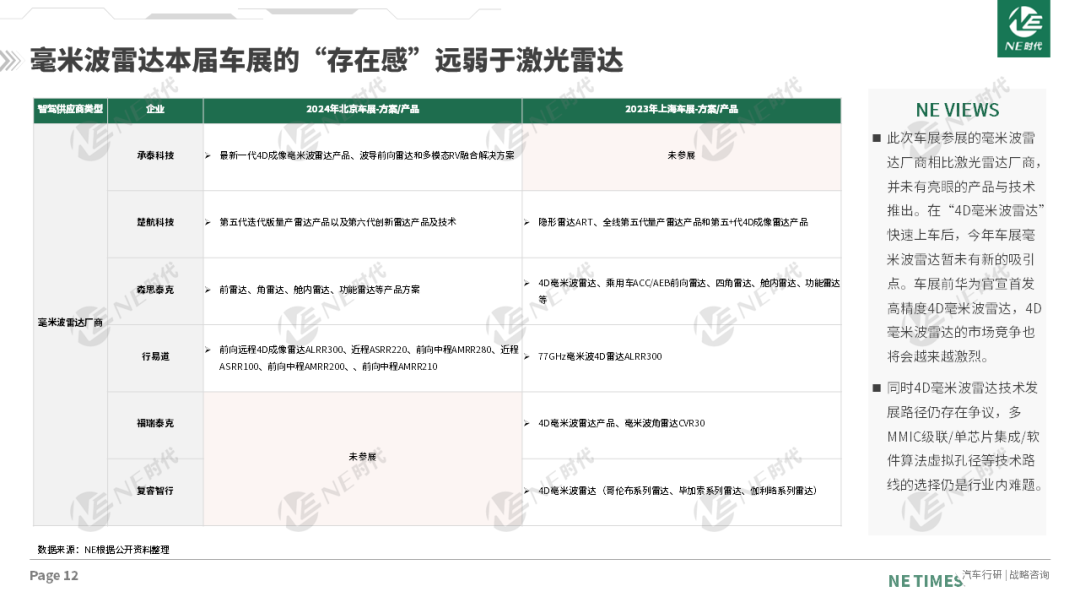Click the arrow bullet before 隐形雷达ART text
1080x608 pixels.
click(527, 222)
